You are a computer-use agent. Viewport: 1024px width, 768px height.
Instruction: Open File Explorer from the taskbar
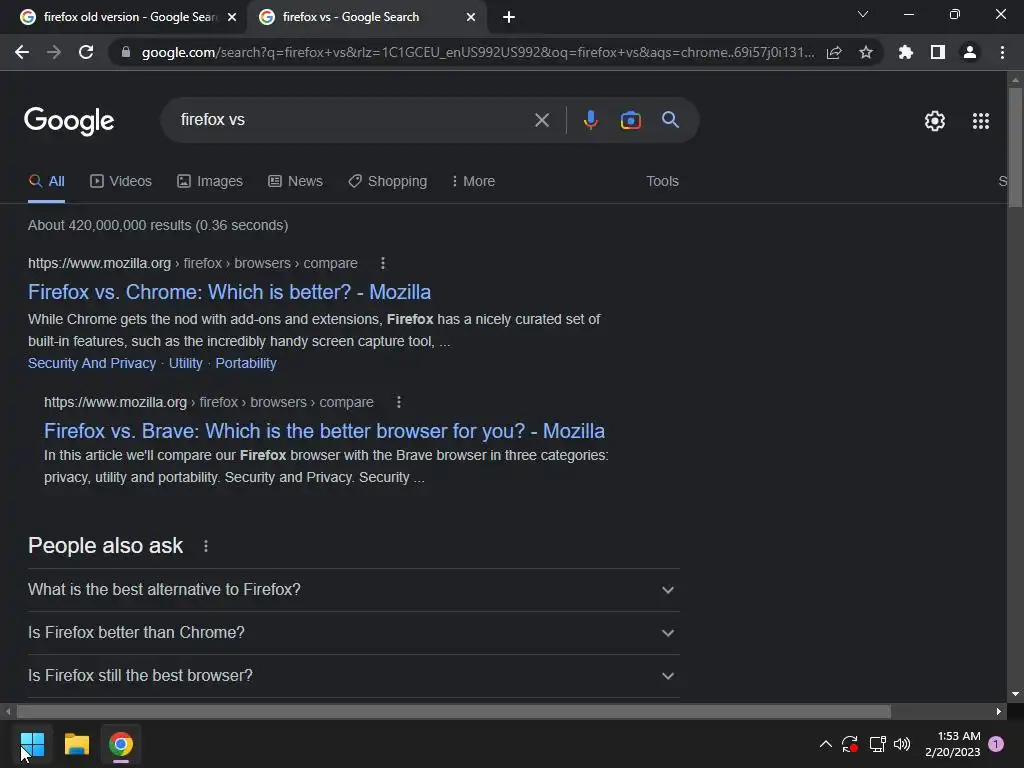(76, 744)
